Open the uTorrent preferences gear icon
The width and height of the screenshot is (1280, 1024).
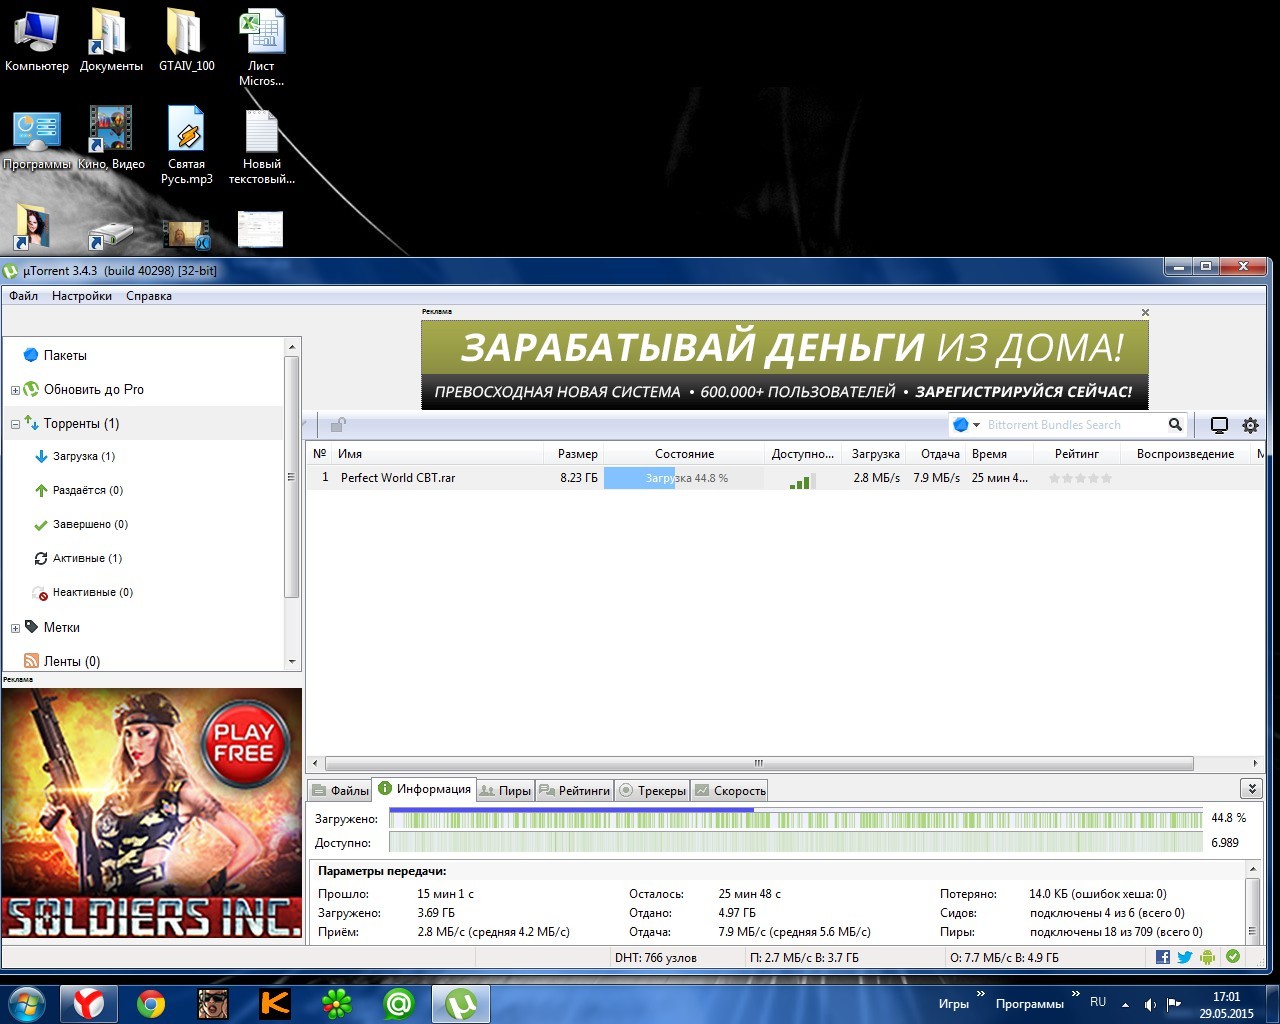pyautogui.click(x=1250, y=425)
